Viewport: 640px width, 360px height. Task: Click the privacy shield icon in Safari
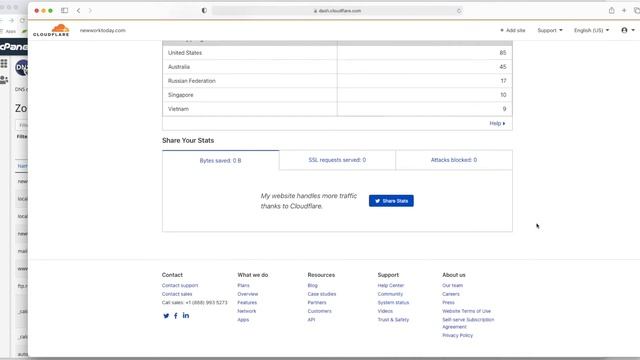point(204,11)
